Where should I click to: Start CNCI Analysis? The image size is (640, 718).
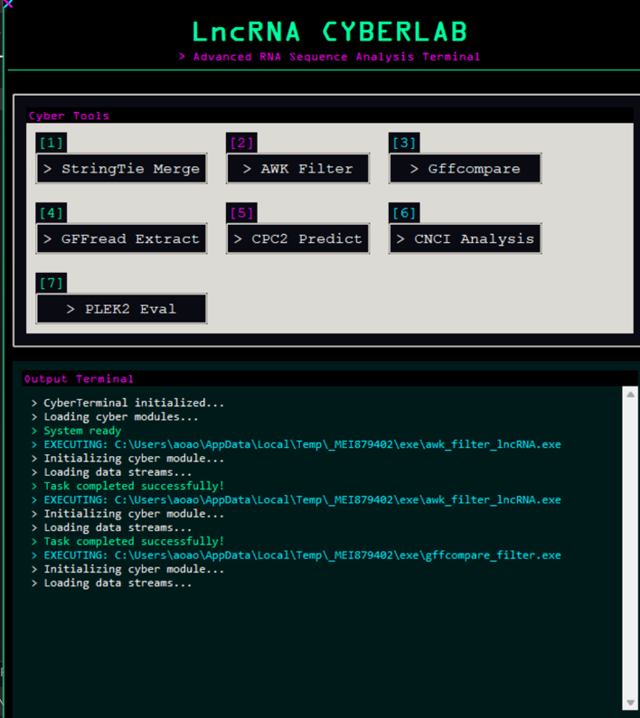click(465, 239)
